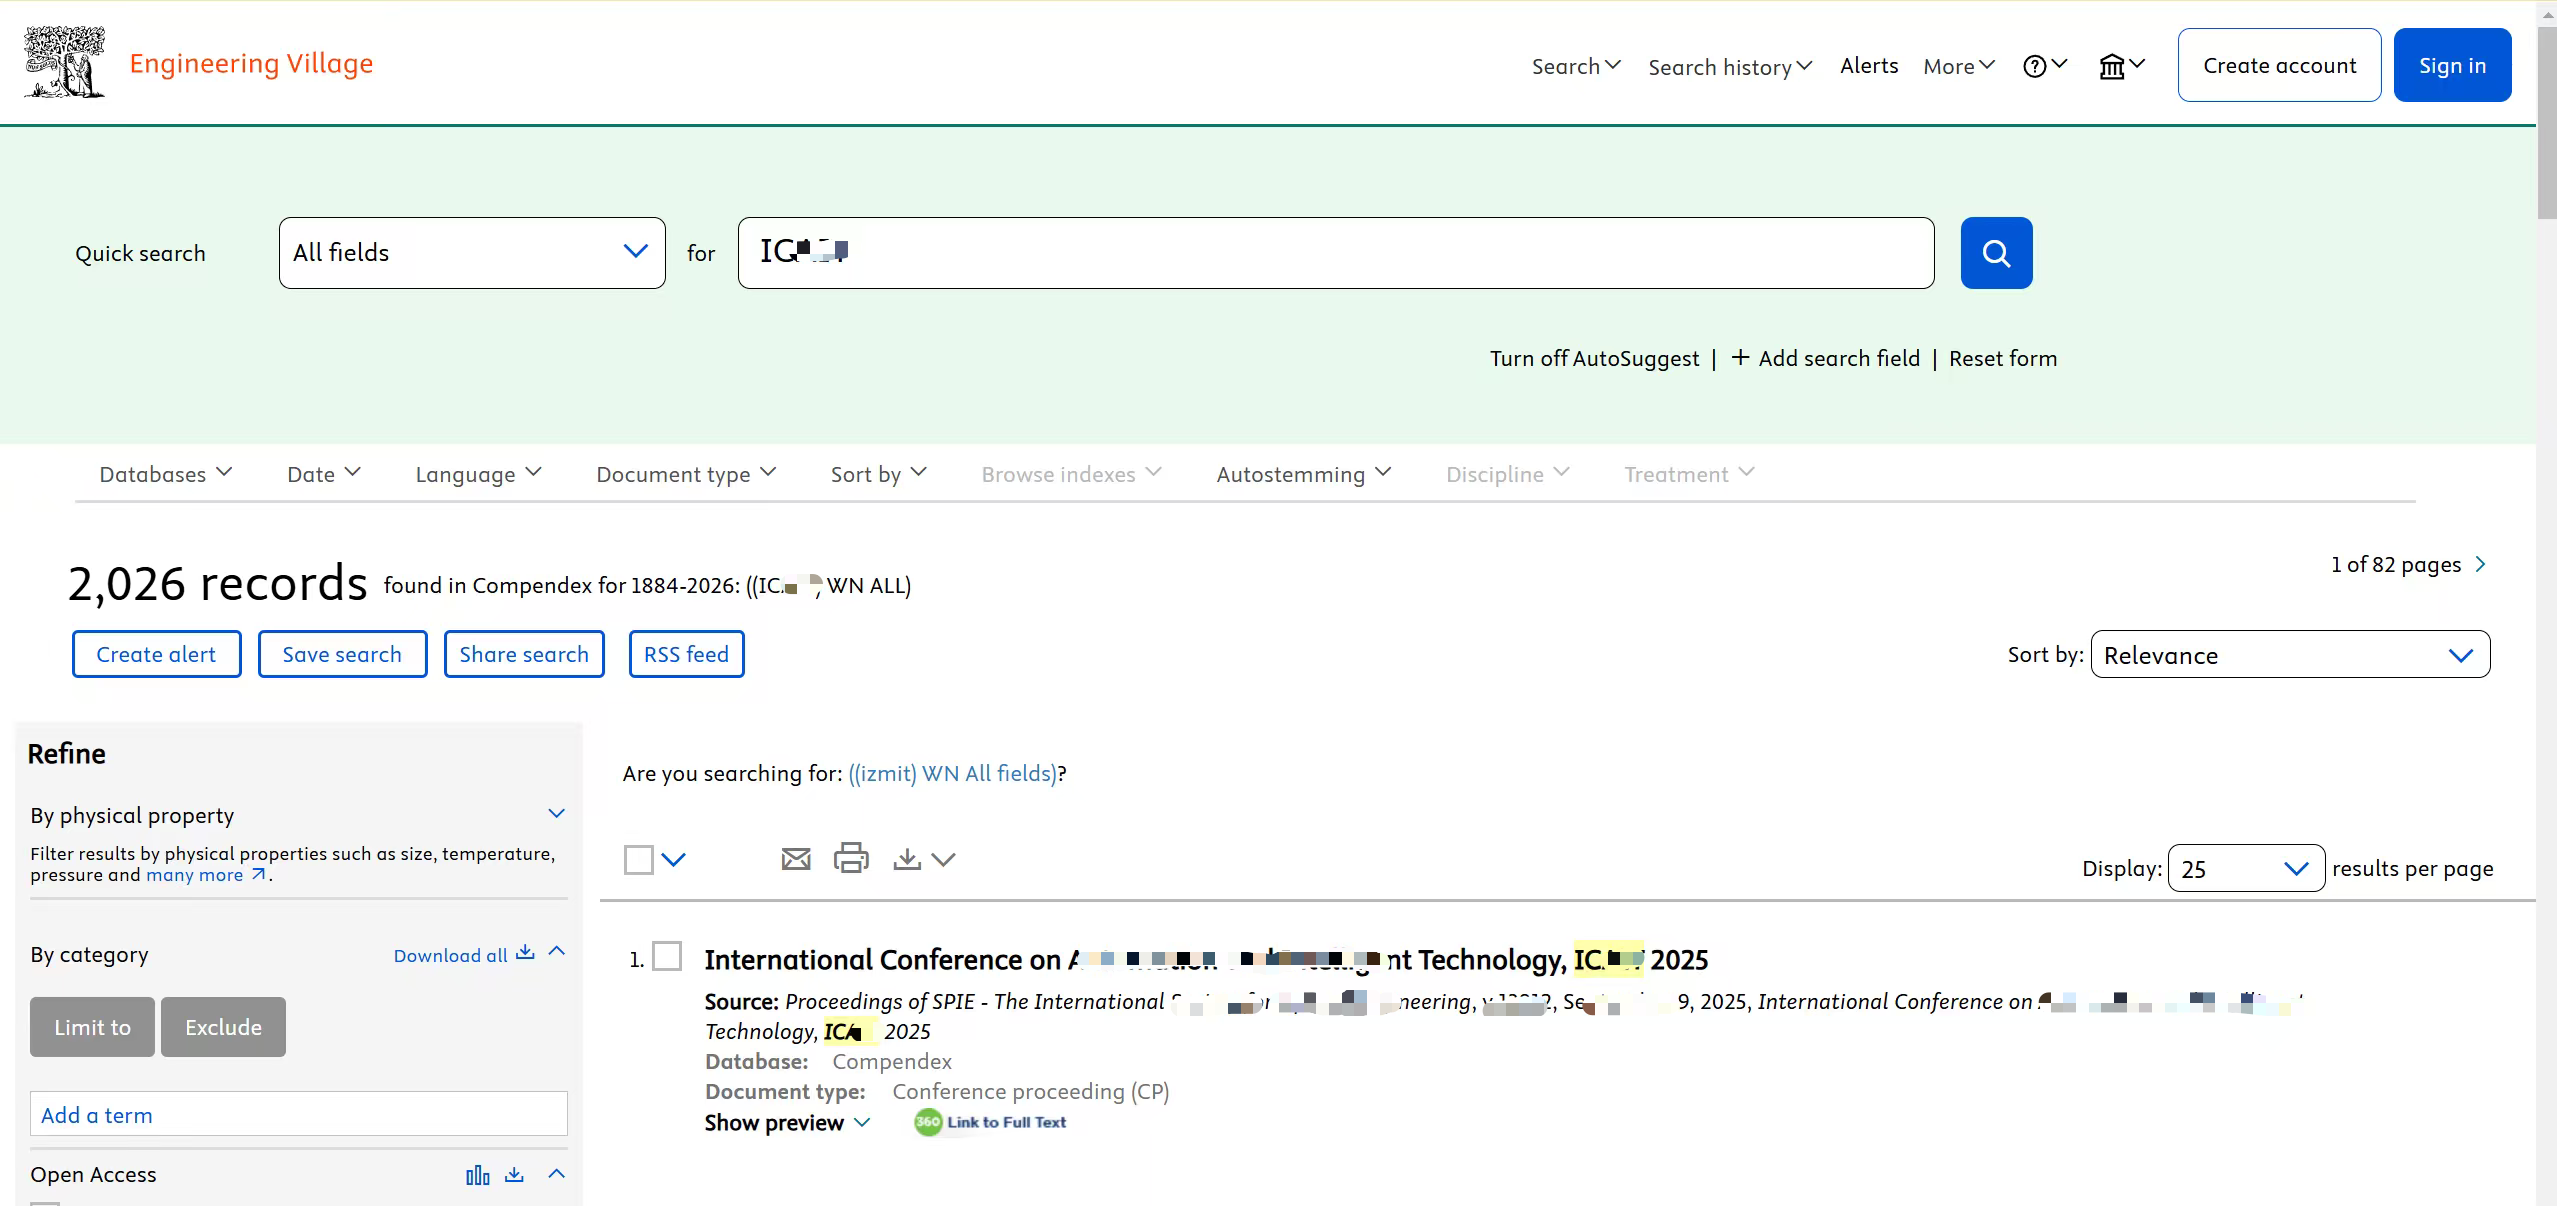Open the Sort by filter menu
Image resolution: width=2557 pixels, height=1206 pixels.
pos(879,474)
